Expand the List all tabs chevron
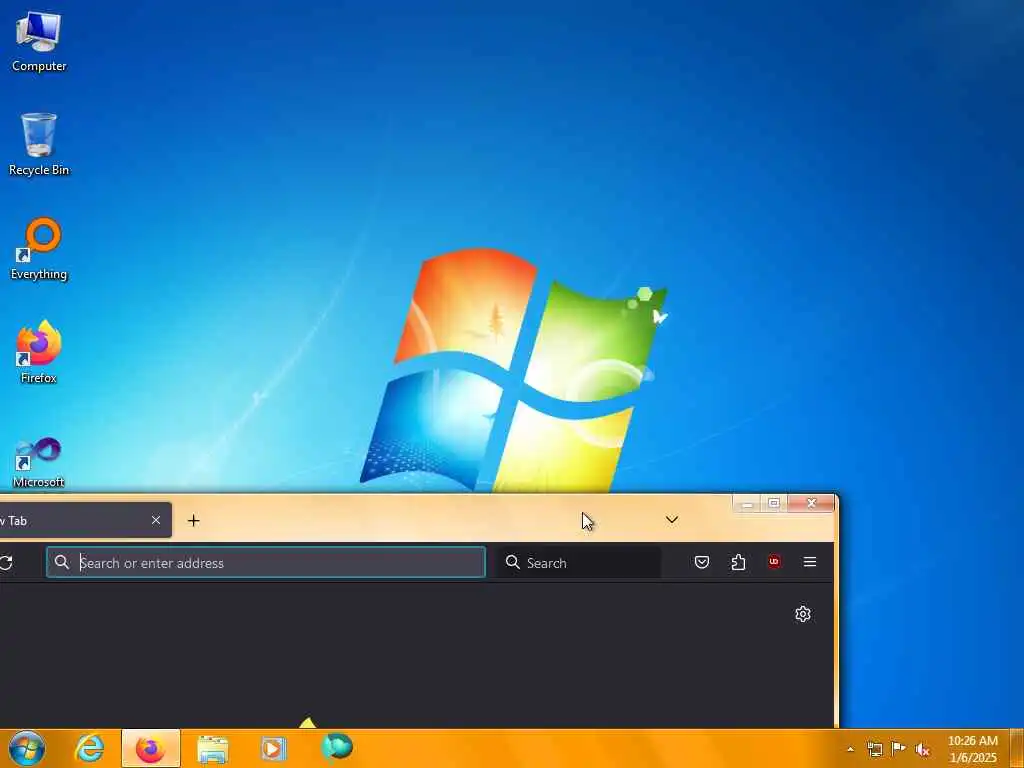1024x768 pixels. [x=672, y=520]
